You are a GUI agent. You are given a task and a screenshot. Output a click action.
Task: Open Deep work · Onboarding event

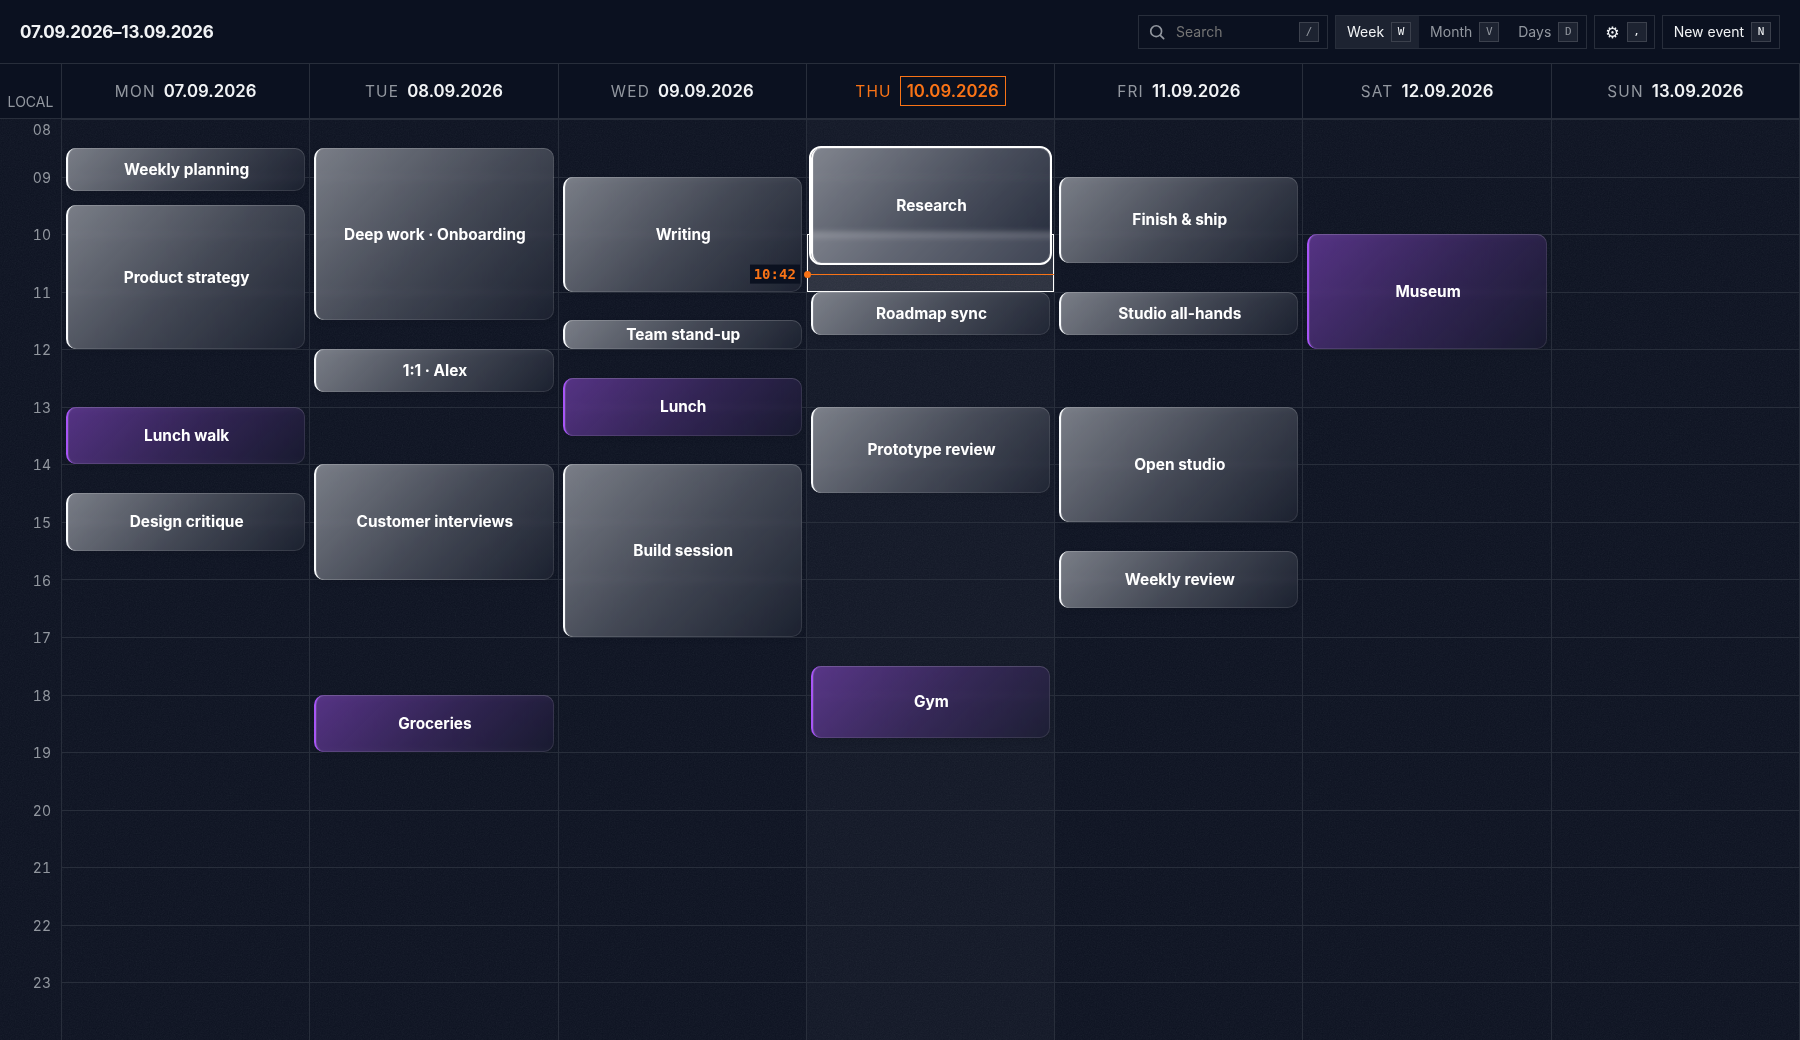(x=434, y=234)
